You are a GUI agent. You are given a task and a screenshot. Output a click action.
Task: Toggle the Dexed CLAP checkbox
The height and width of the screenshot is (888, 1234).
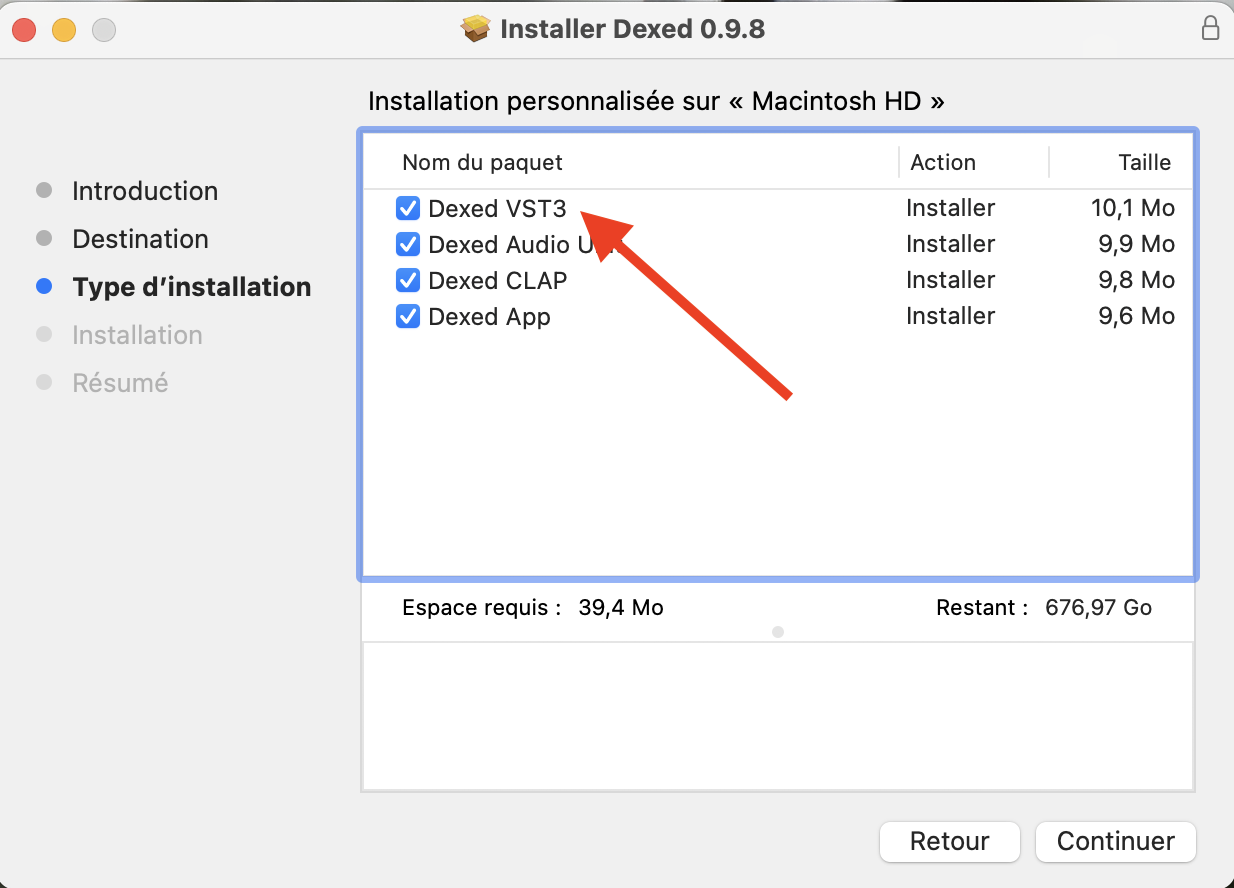coord(408,281)
